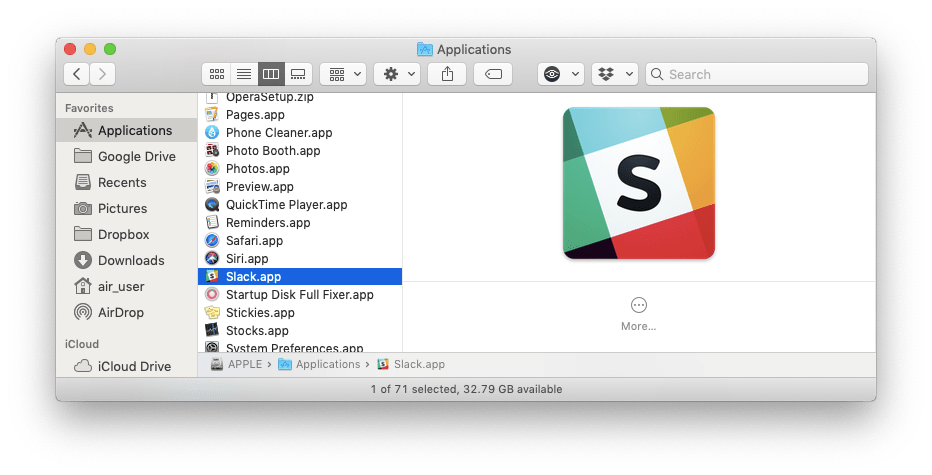
Task: Open the group-by arrangement dropdown
Action: pos(343,74)
